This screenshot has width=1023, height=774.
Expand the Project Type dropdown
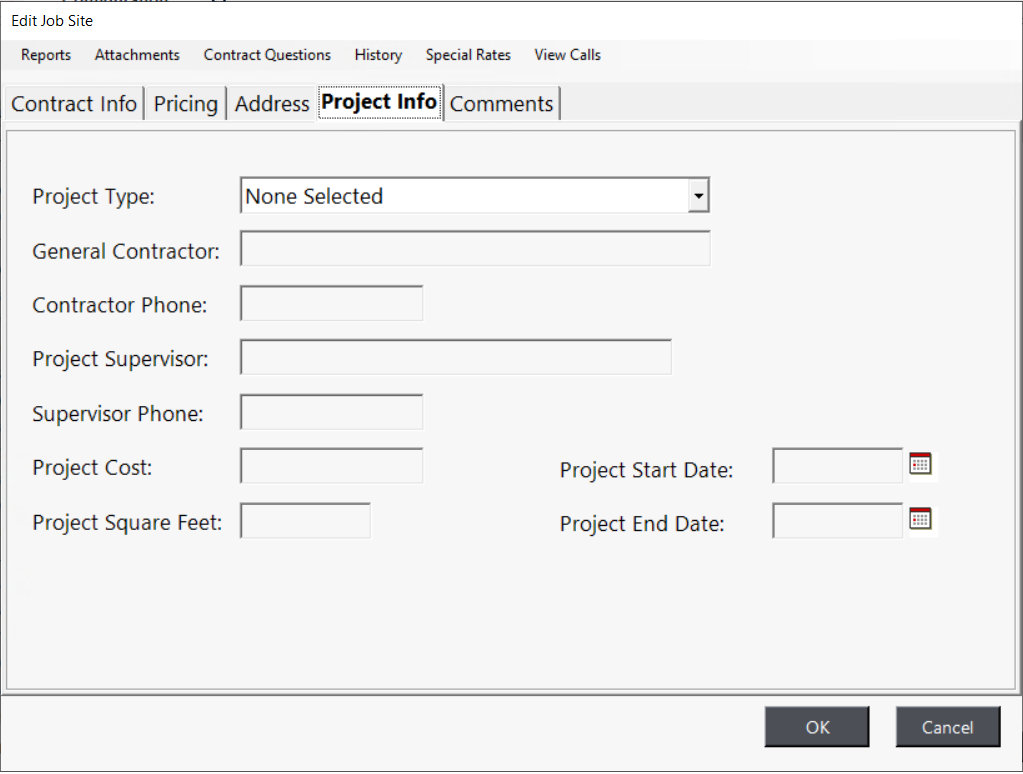(699, 196)
